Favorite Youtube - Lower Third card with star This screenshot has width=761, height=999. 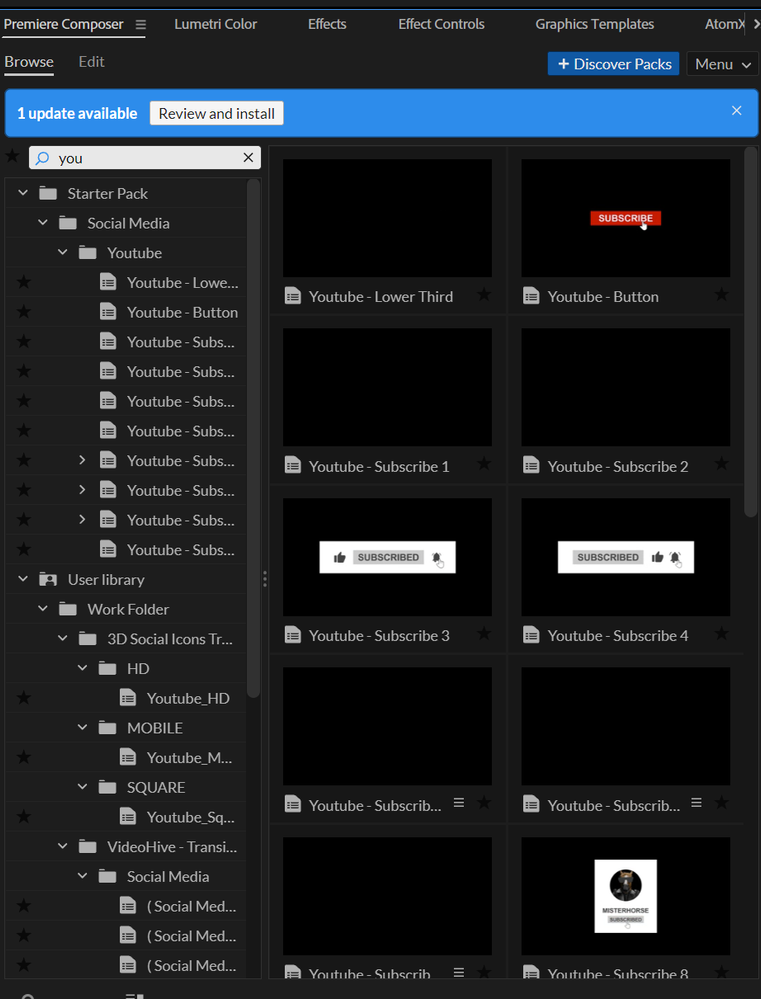(484, 294)
